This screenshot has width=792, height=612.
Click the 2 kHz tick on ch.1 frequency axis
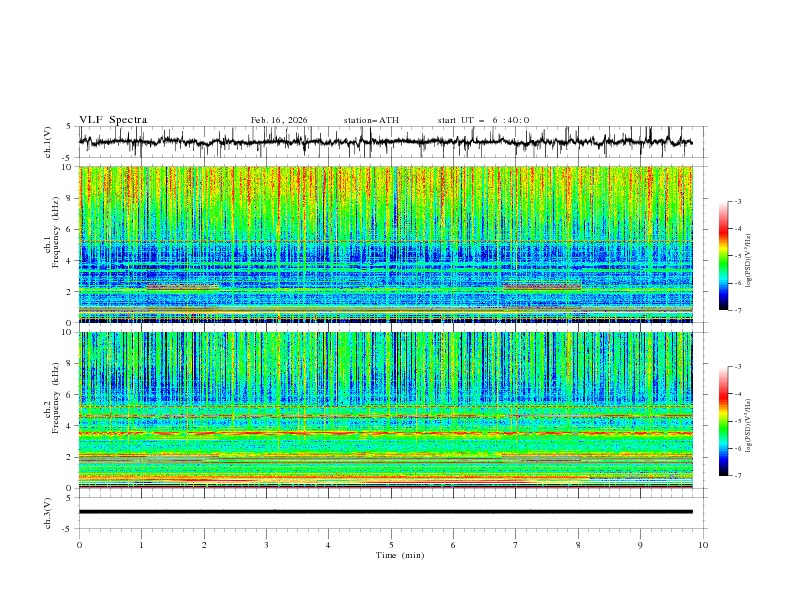70,291
